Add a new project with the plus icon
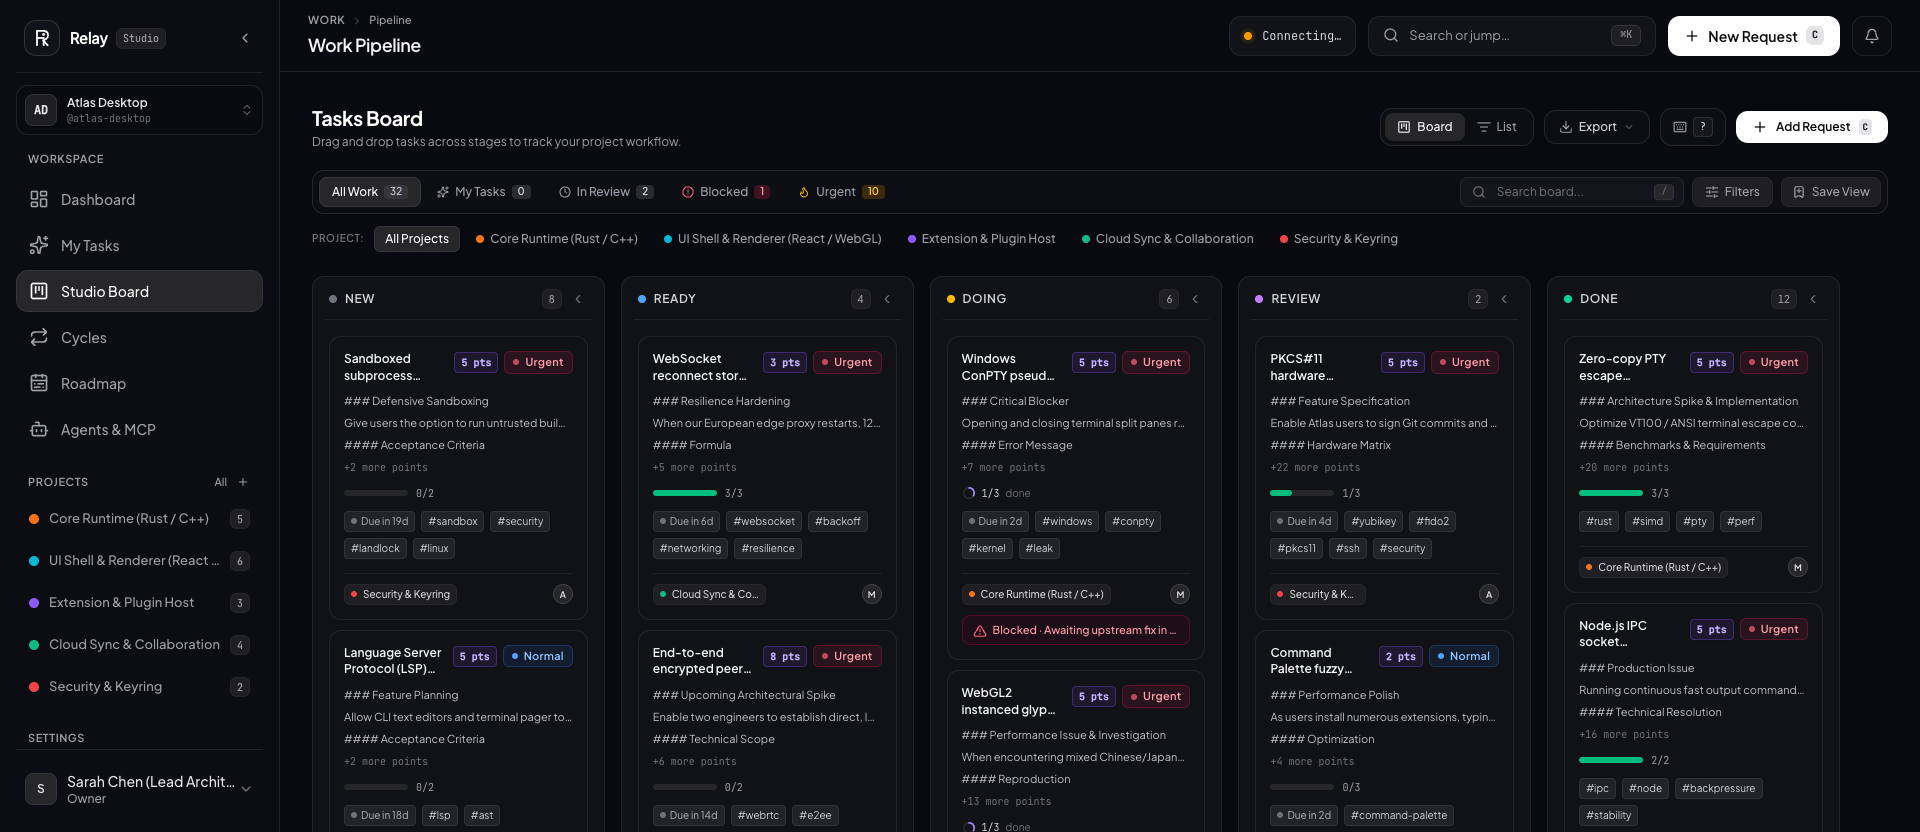Screen dimensions: 1920x832 (x=243, y=482)
